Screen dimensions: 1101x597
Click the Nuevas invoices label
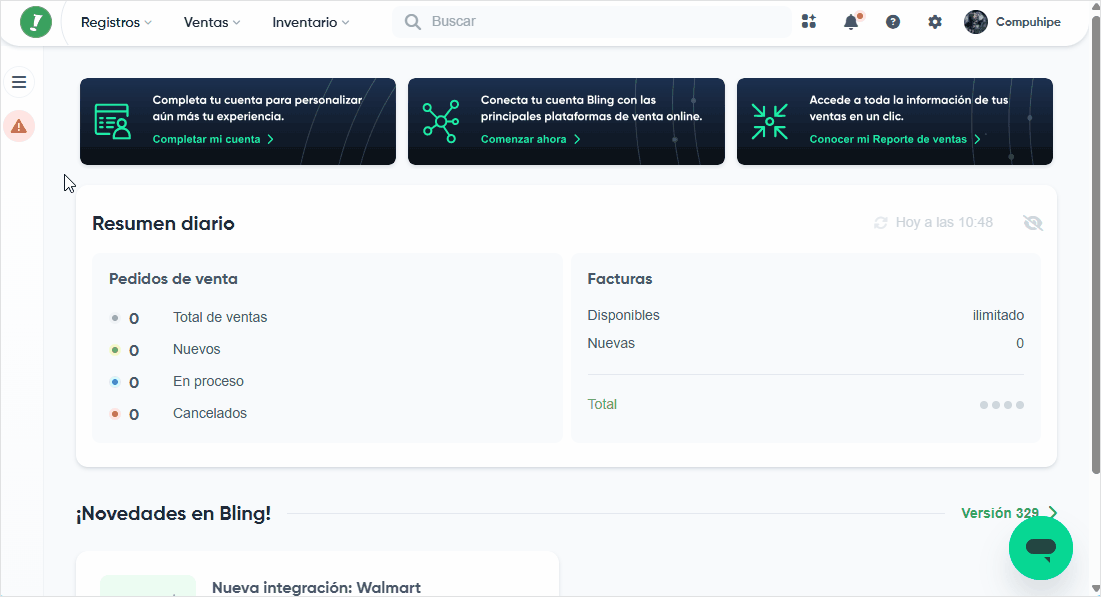point(611,343)
